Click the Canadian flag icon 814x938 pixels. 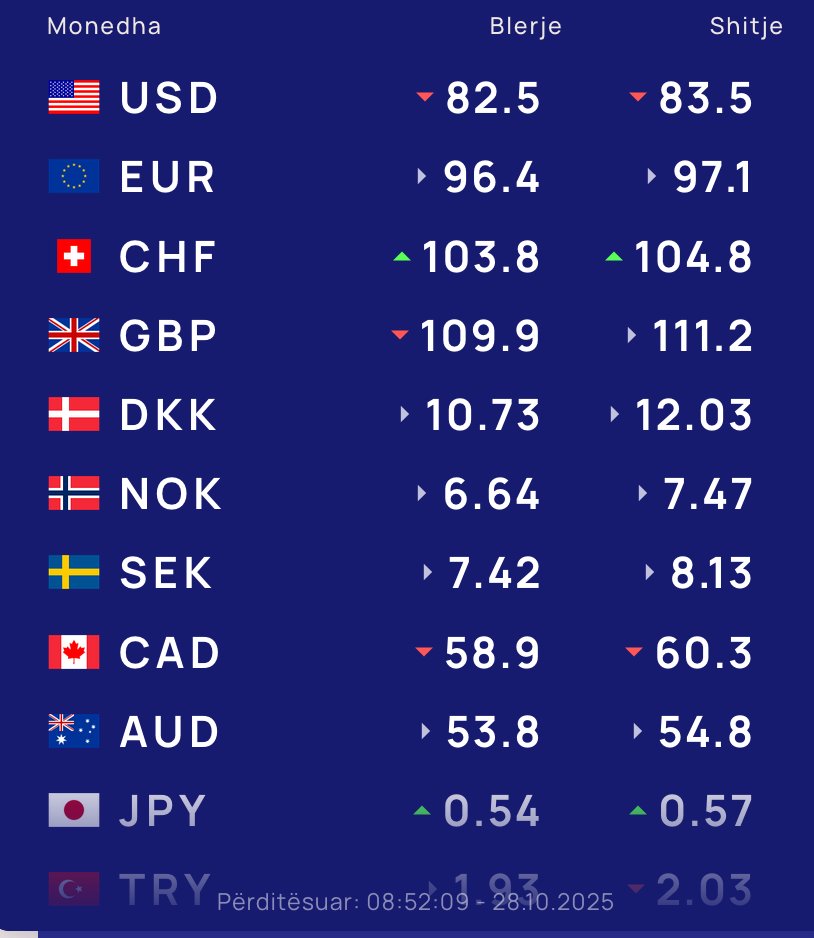[x=74, y=652]
